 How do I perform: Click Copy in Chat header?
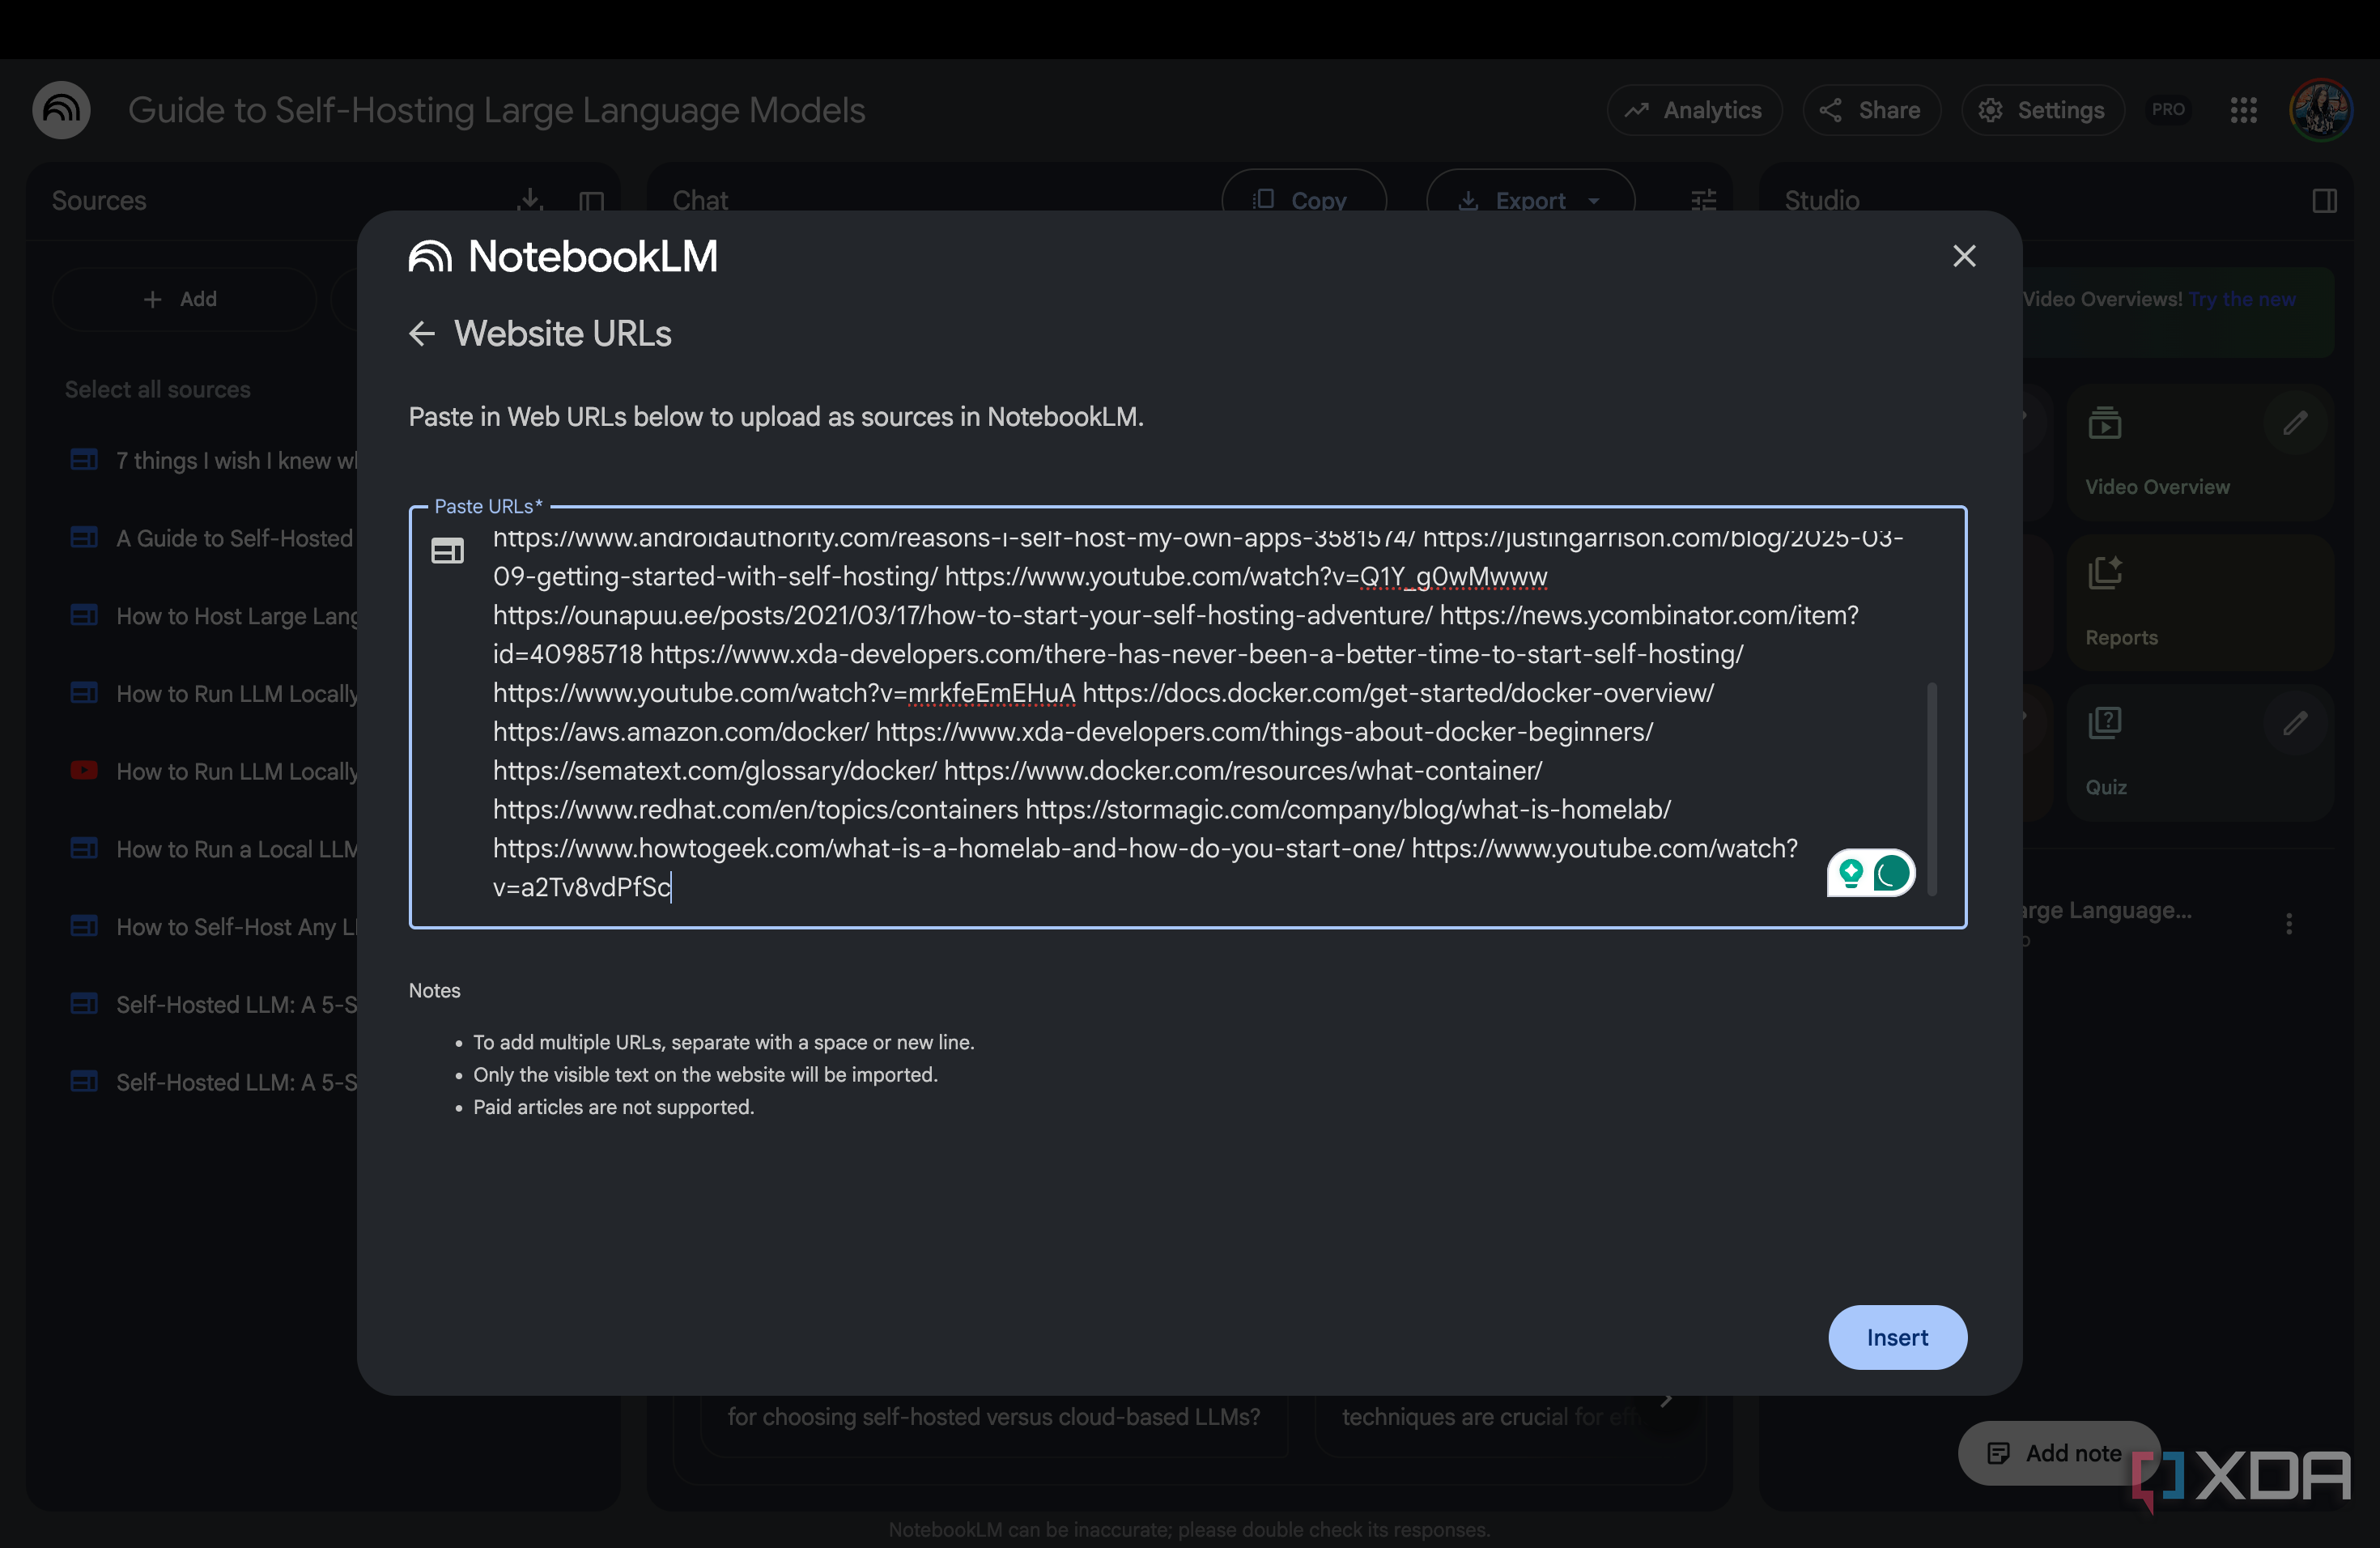[1303, 200]
